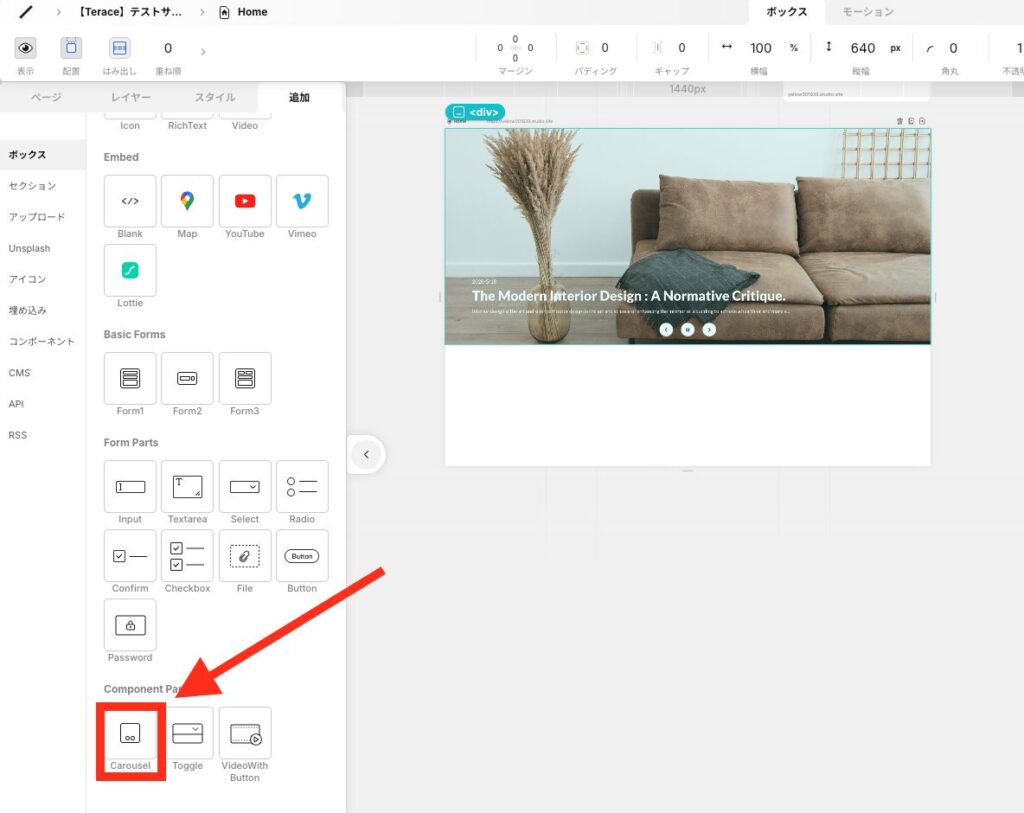Collapse the left side panel
This screenshot has height=813, width=1024.
point(366,455)
